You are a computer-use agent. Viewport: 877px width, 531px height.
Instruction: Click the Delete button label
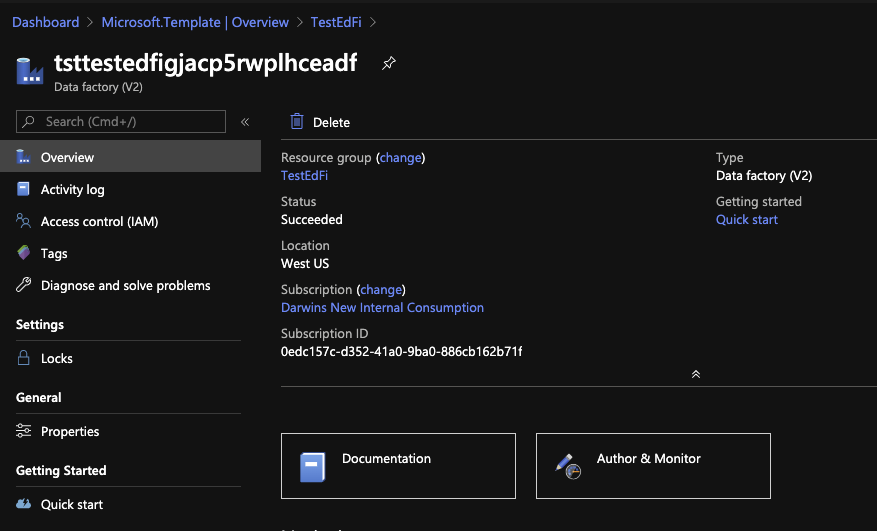pyautogui.click(x=331, y=122)
